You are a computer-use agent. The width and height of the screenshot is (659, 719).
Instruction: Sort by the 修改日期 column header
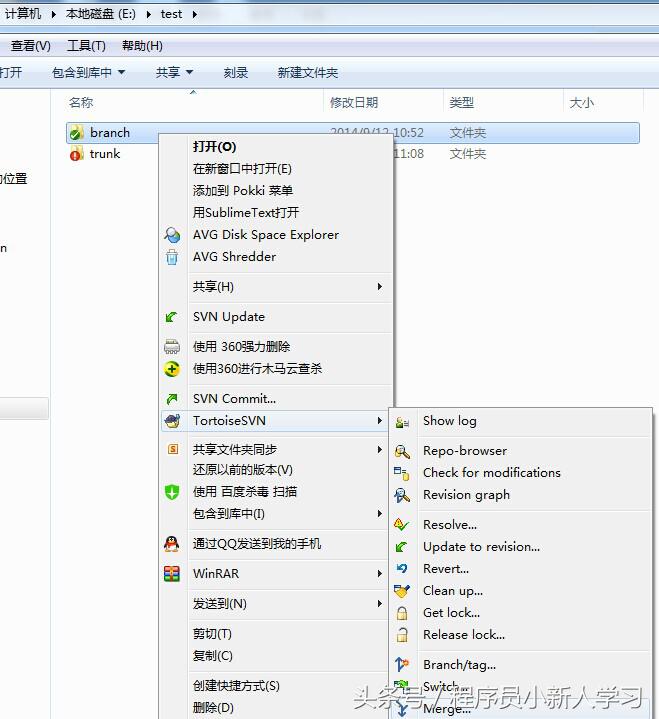(354, 102)
